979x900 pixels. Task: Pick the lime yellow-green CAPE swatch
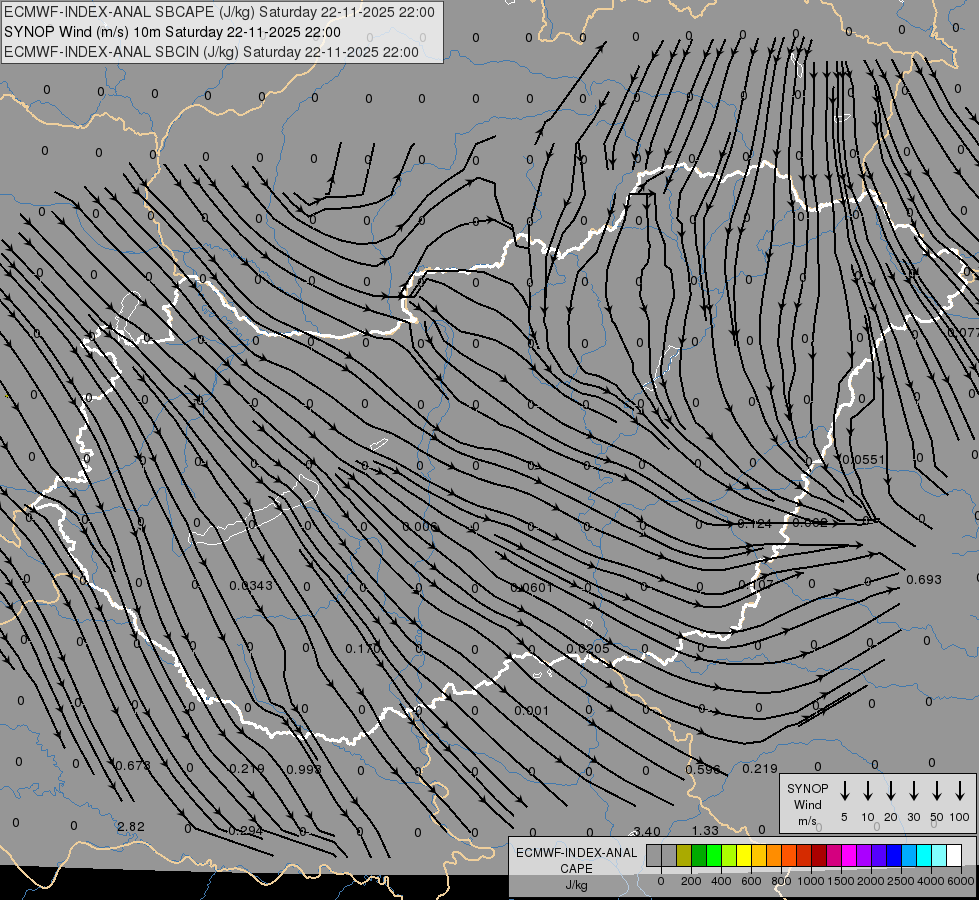pyautogui.click(x=729, y=856)
